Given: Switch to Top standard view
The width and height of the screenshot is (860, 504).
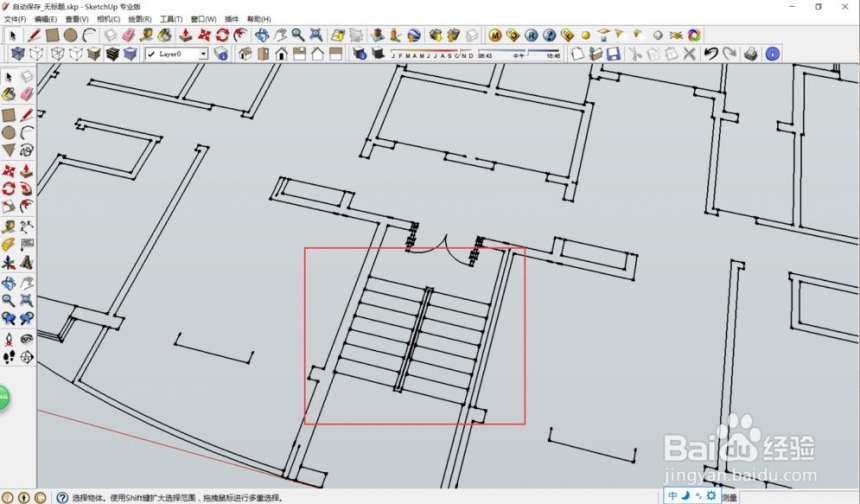Looking at the screenshot, I should pyautogui.click(x=263, y=54).
